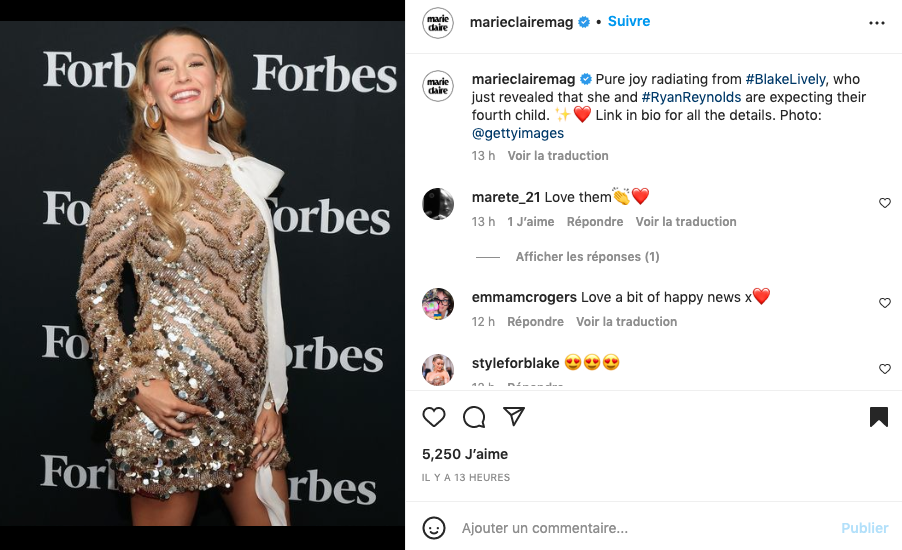Click 'Voir la traduction' under the caption
The height and width of the screenshot is (550, 902).
point(558,155)
